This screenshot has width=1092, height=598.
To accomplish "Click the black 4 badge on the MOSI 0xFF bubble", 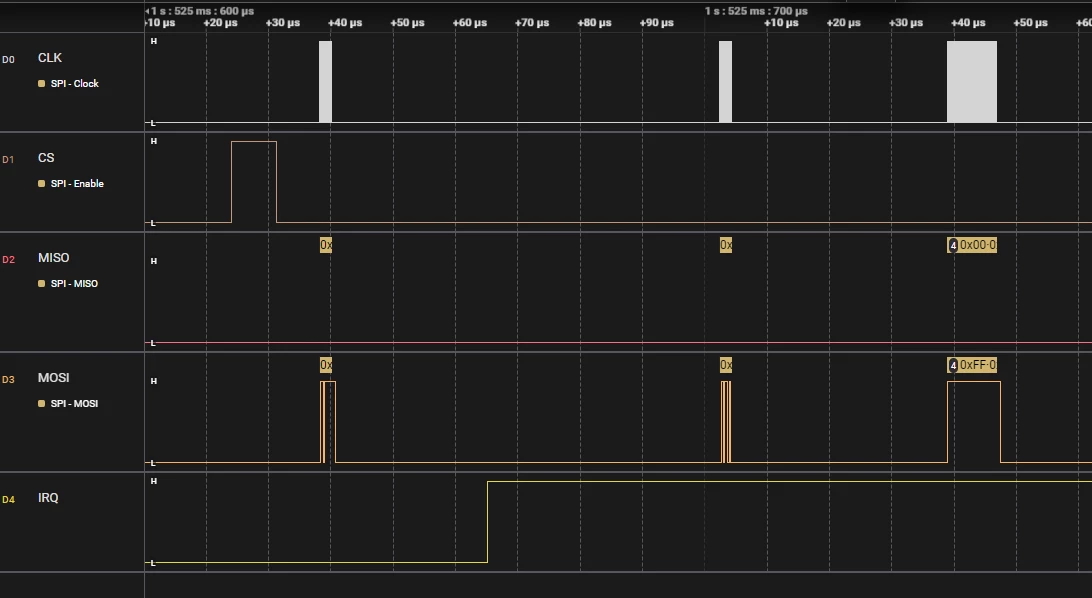I will 953,365.
